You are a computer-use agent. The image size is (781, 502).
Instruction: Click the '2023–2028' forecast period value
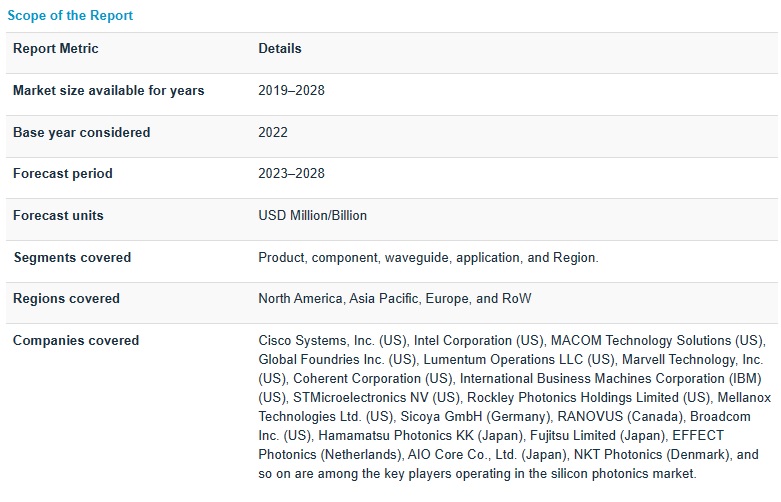tap(291, 174)
